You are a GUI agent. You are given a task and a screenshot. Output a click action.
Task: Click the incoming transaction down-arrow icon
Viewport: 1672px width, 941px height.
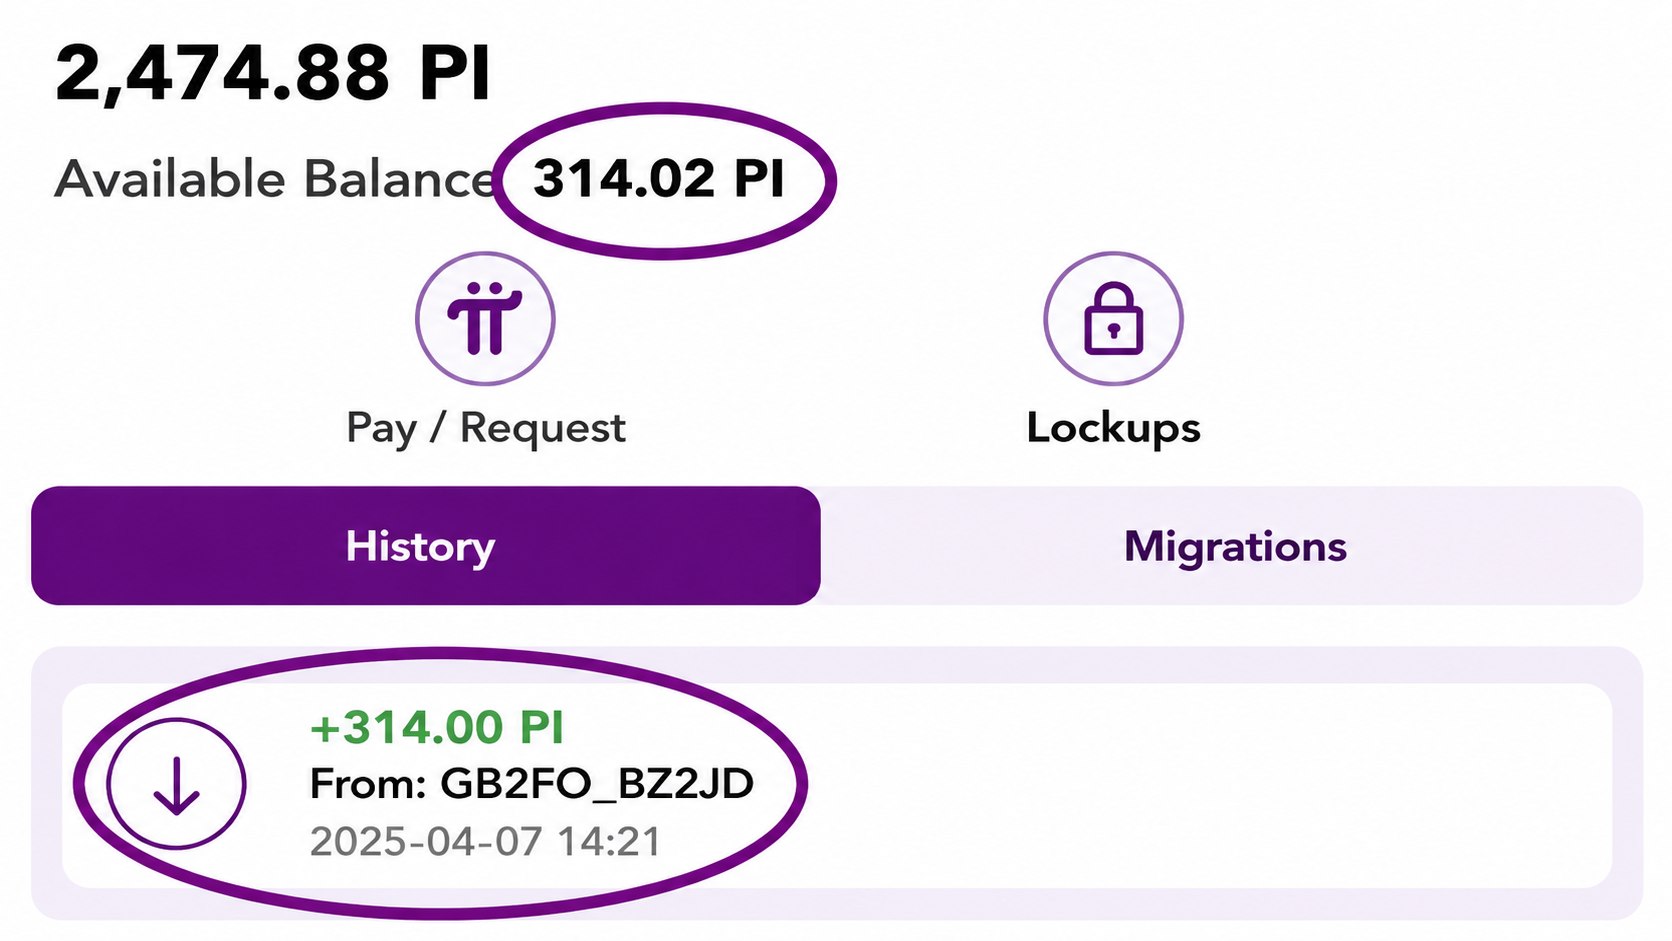[176, 783]
